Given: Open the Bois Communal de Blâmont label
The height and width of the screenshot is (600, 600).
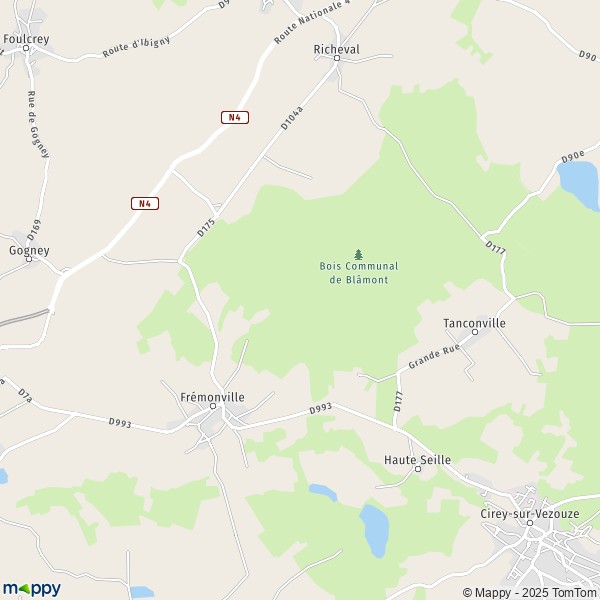Looking at the screenshot, I should [359, 273].
